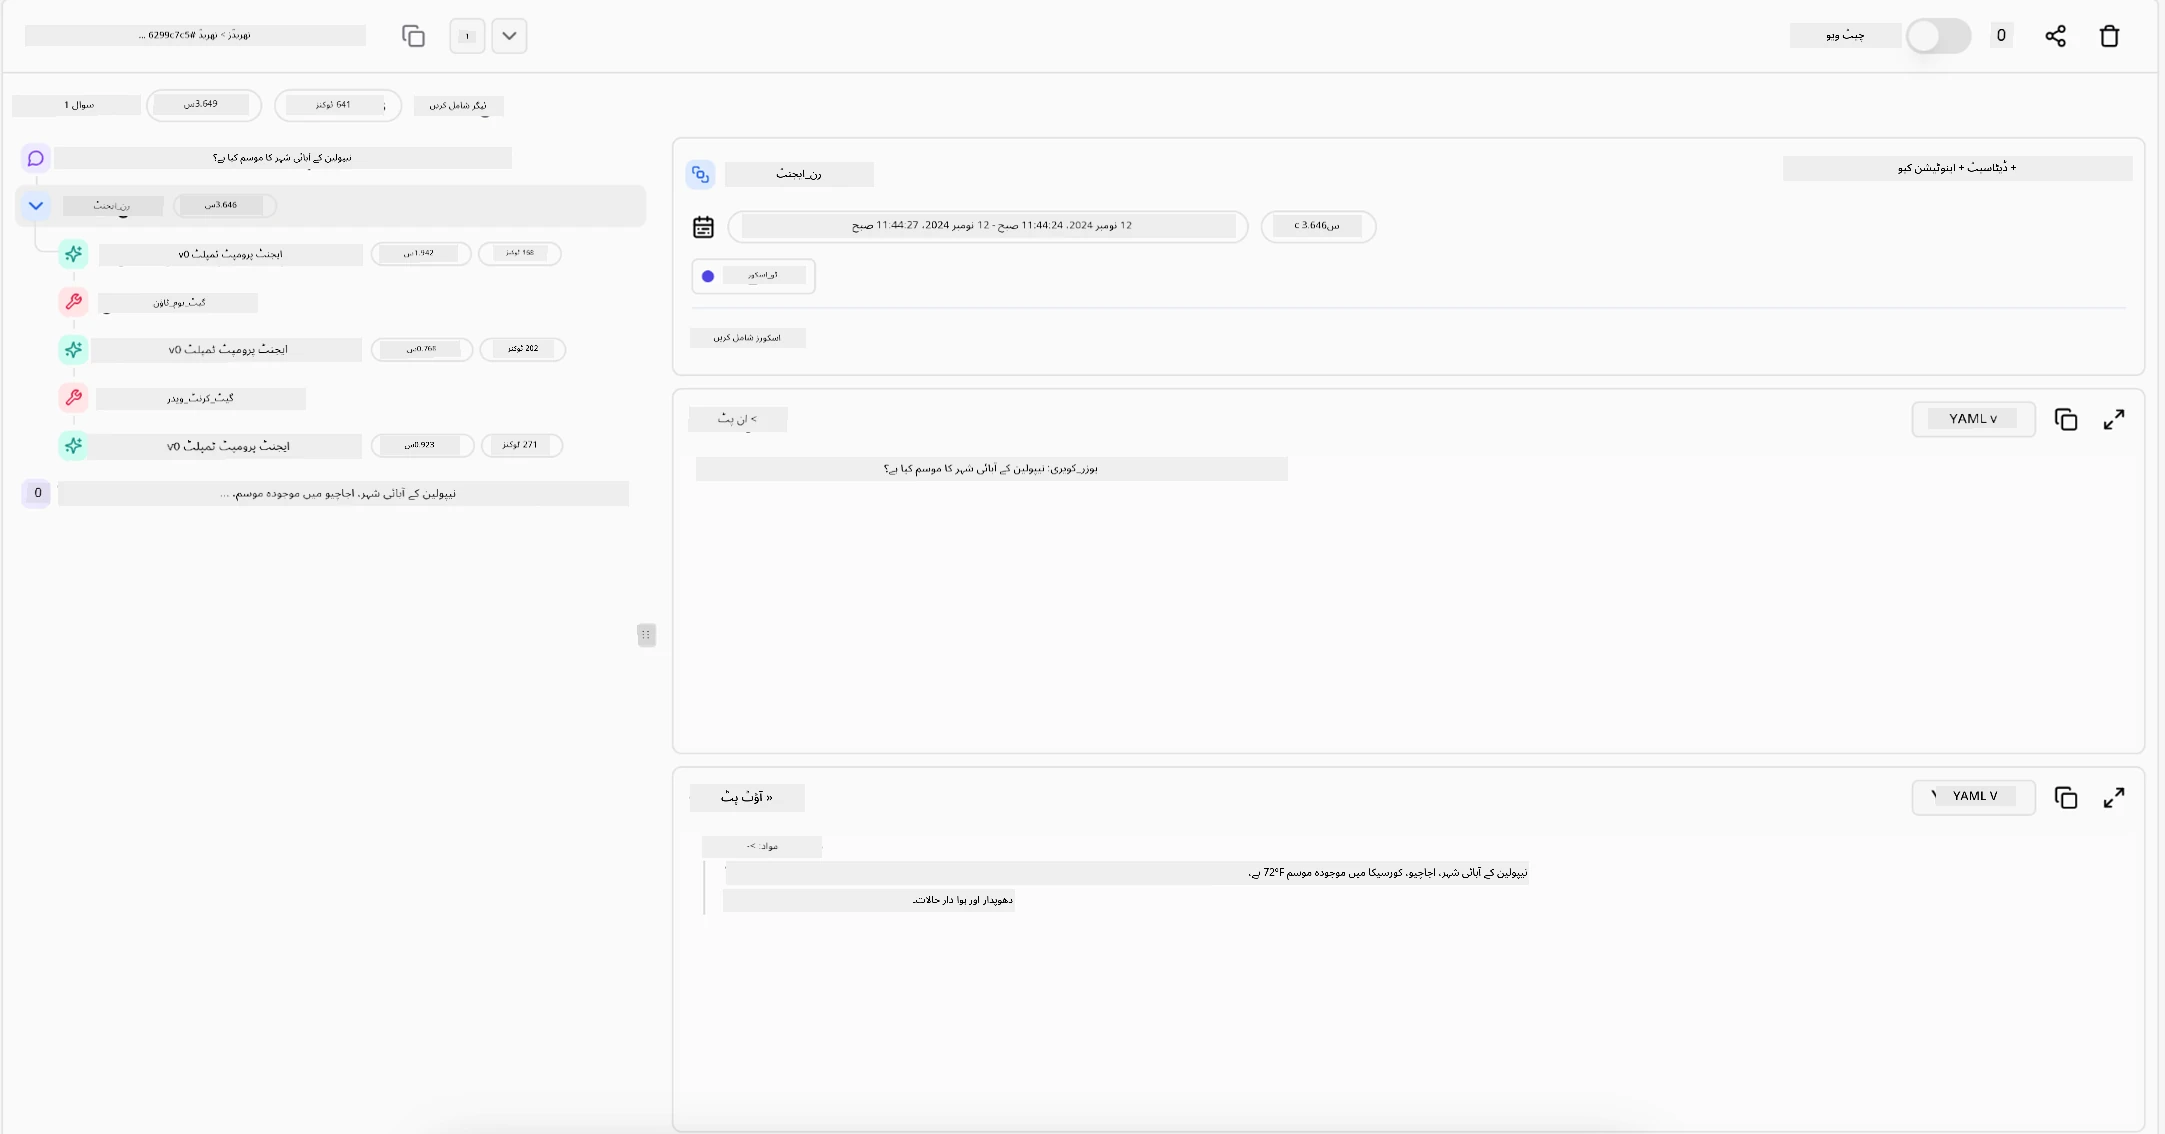
Task: Select the first agent prompt template step
Action: pyautogui.click(x=230, y=254)
